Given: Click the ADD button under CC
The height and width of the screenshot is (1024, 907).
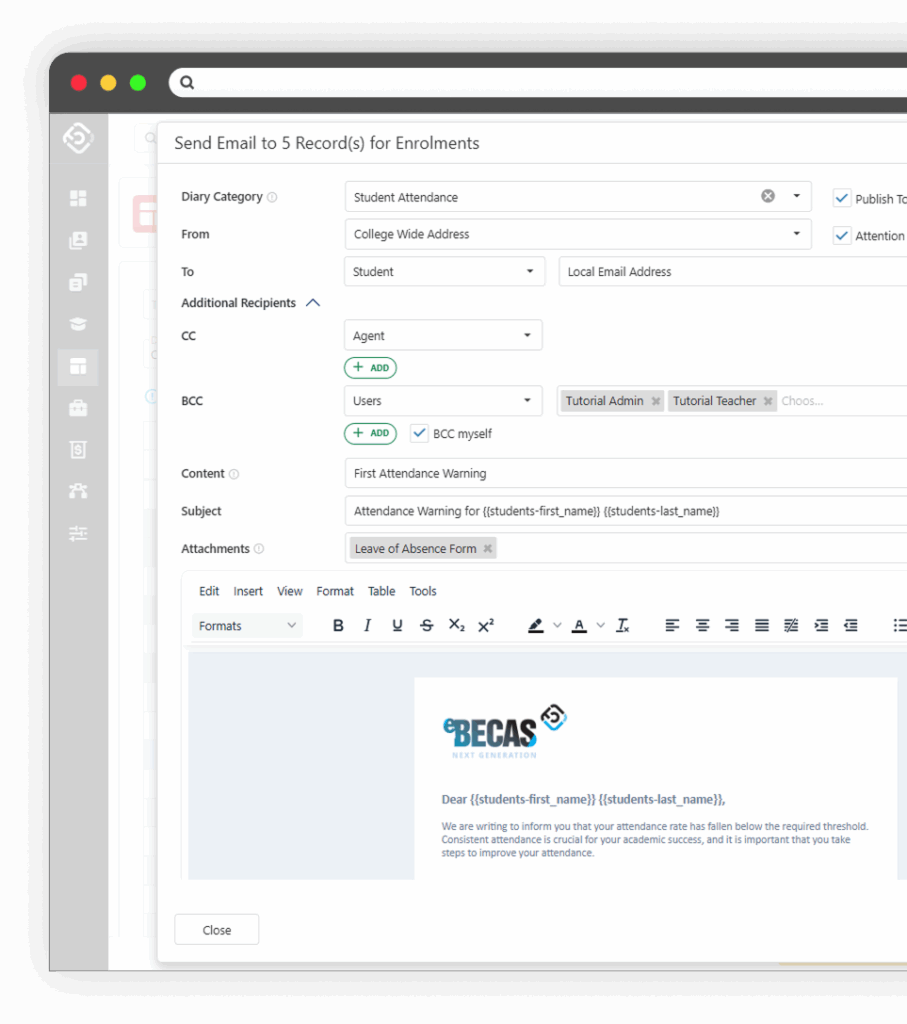Looking at the screenshot, I should pos(370,368).
